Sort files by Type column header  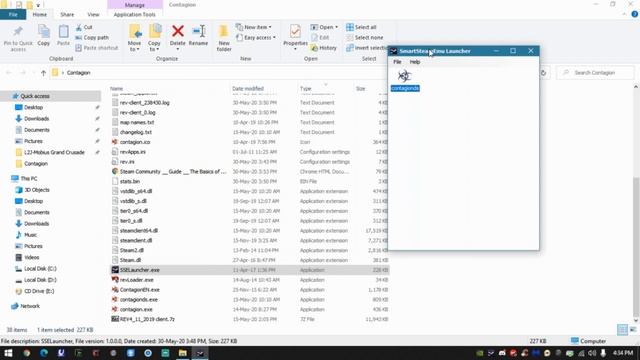pos(306,89)
